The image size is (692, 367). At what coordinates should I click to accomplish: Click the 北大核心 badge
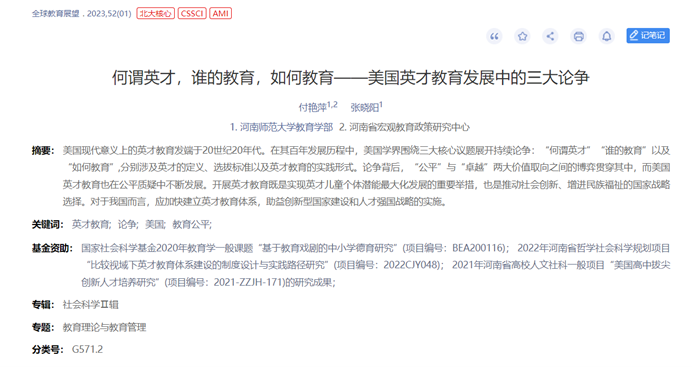155,14
